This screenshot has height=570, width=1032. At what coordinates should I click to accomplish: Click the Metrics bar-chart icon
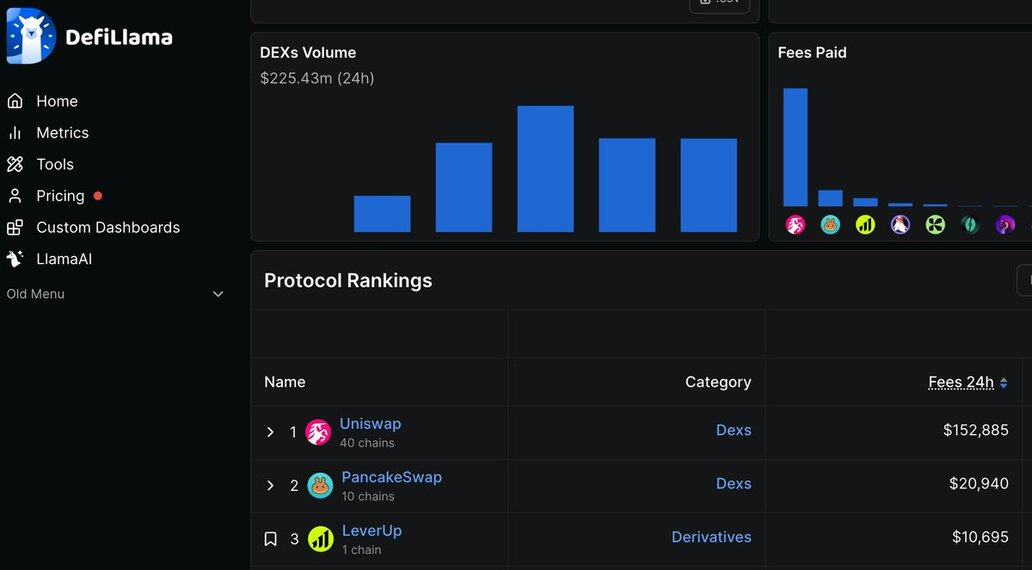pos(15,133)
